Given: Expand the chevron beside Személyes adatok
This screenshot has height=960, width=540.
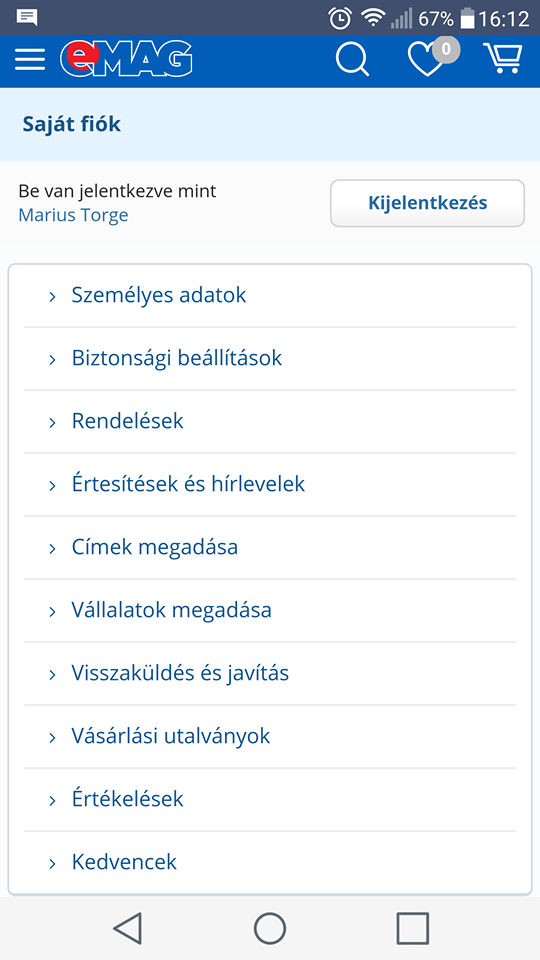Looking at the screenshot, I should click(x=53, y=296).
